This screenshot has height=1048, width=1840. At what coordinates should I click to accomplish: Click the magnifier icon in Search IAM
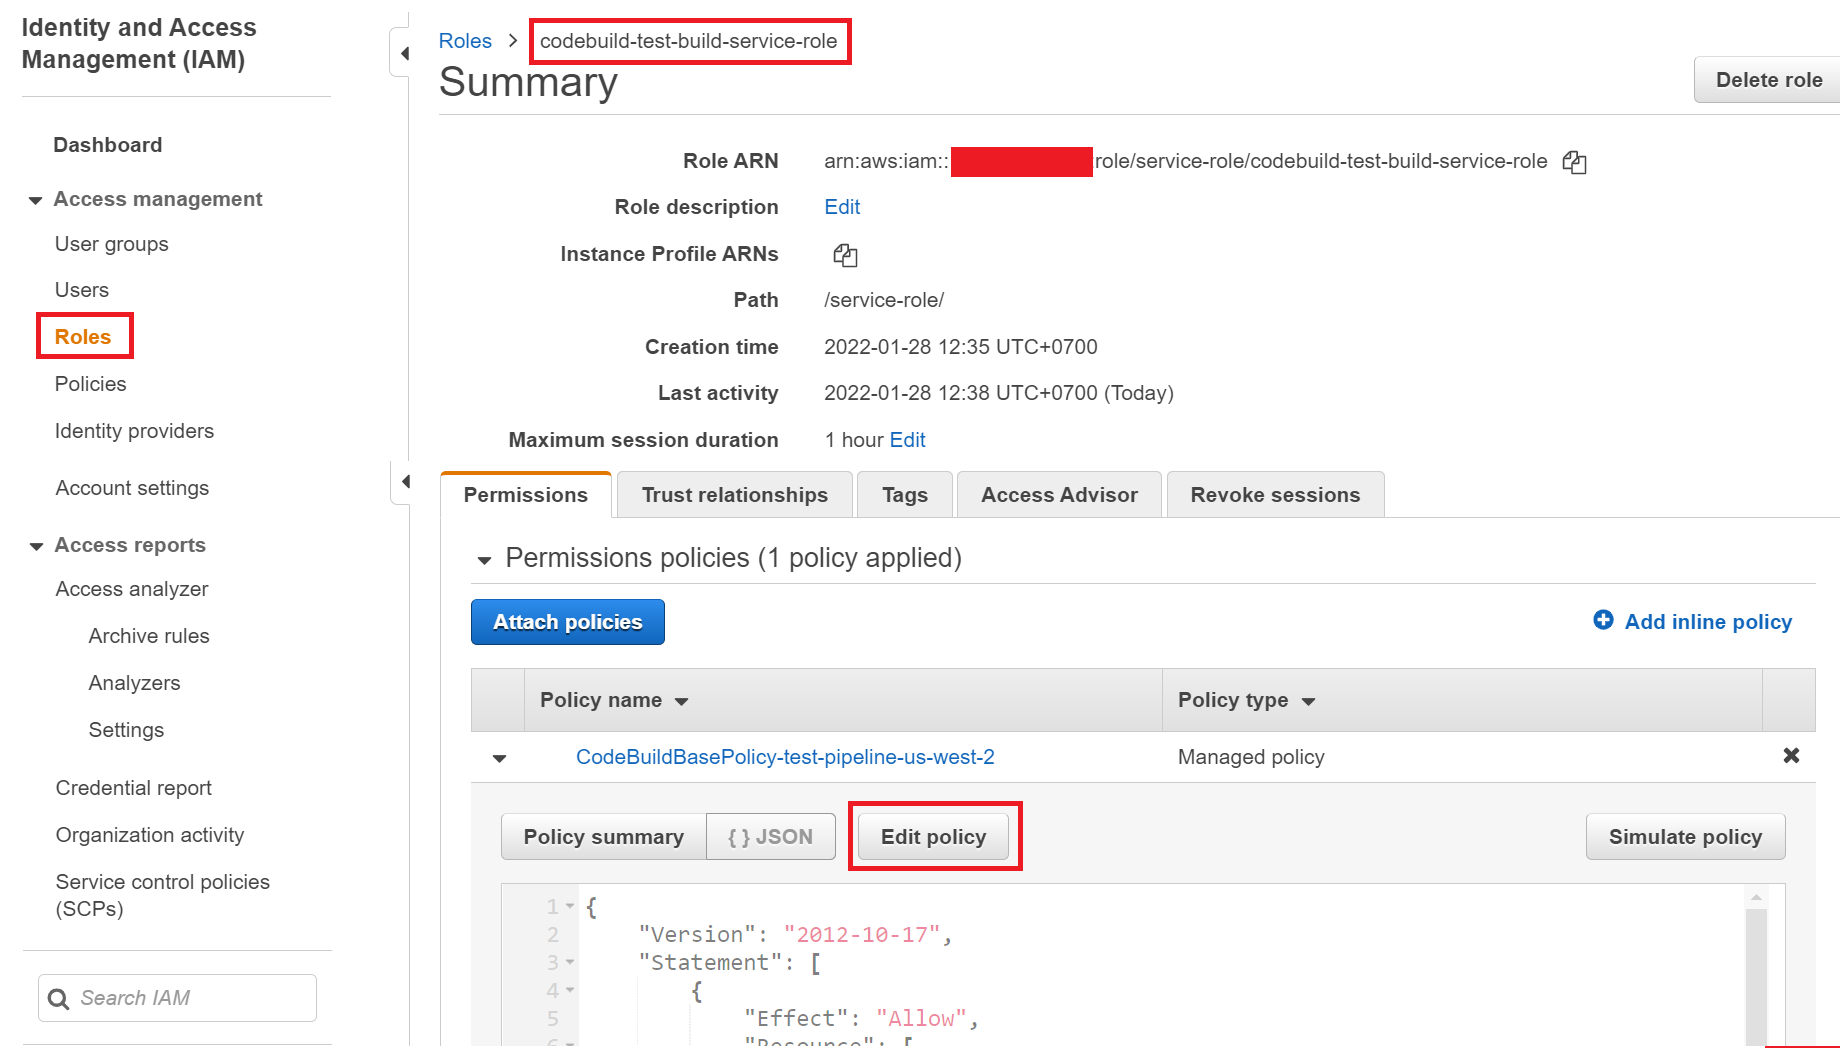tap(59, 997)
